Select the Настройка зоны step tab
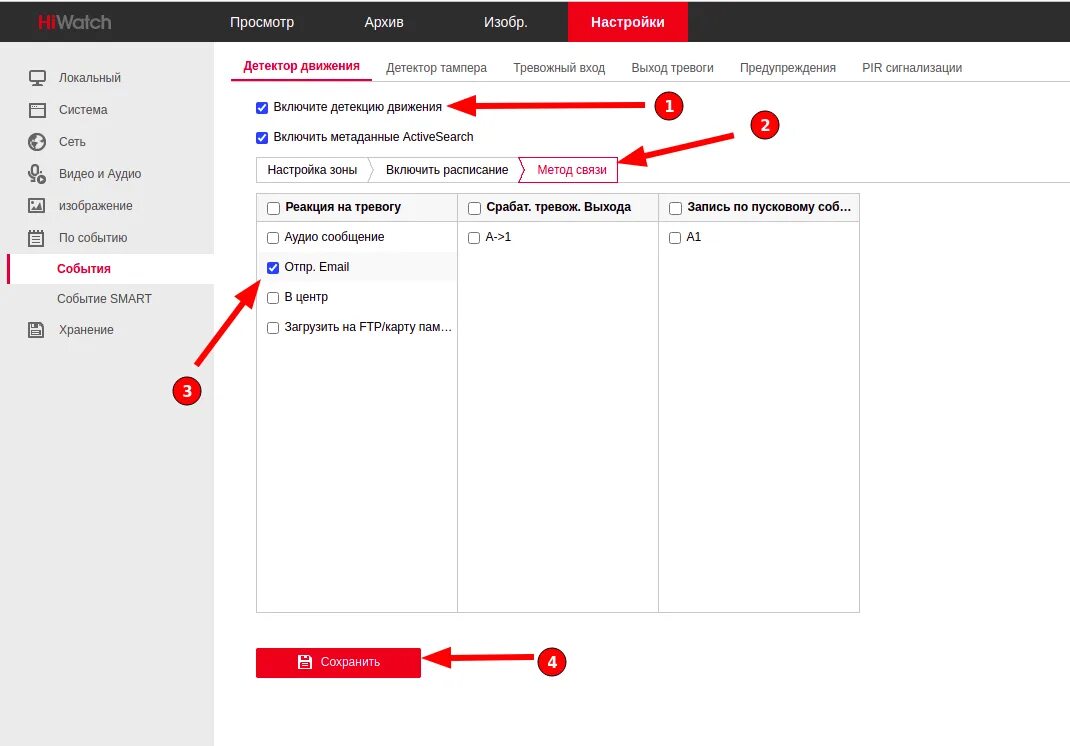Screen dimensions: 1070x746 point(313,170)
